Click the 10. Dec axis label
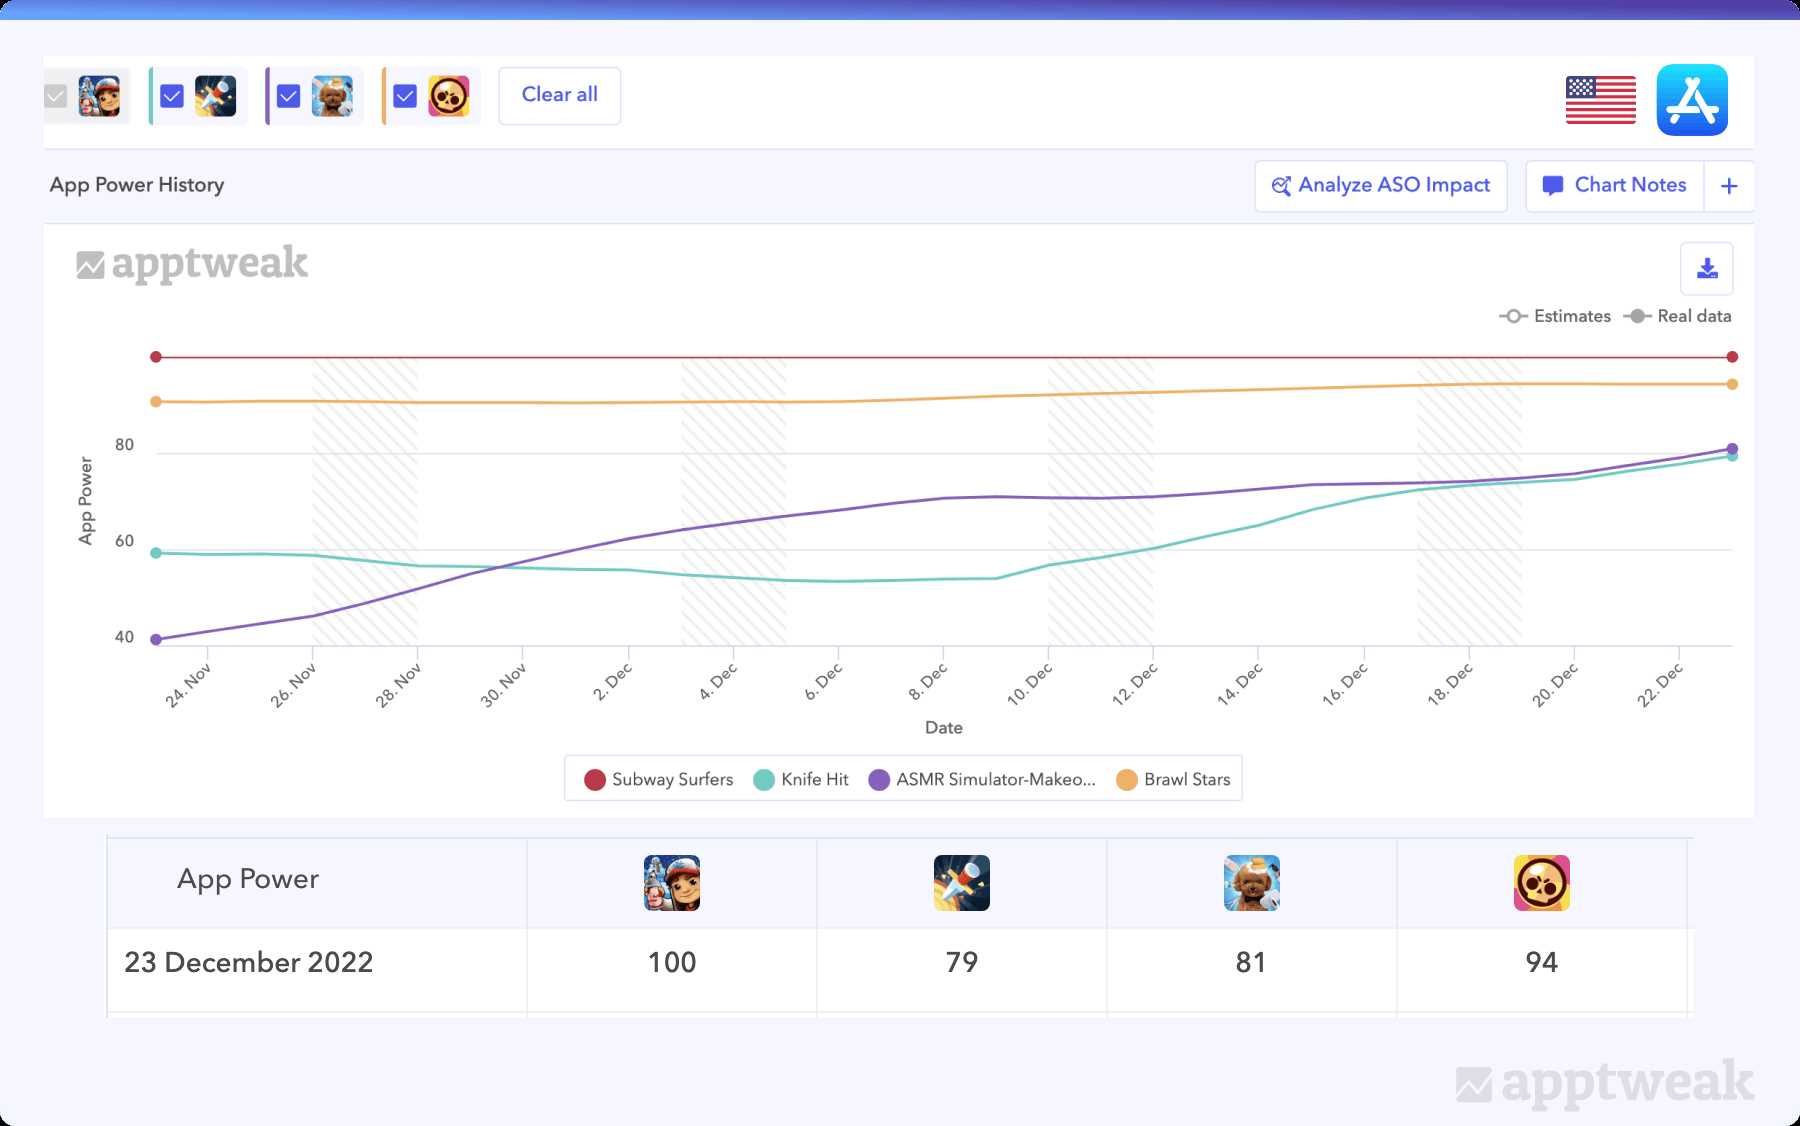 [1030, 685]
